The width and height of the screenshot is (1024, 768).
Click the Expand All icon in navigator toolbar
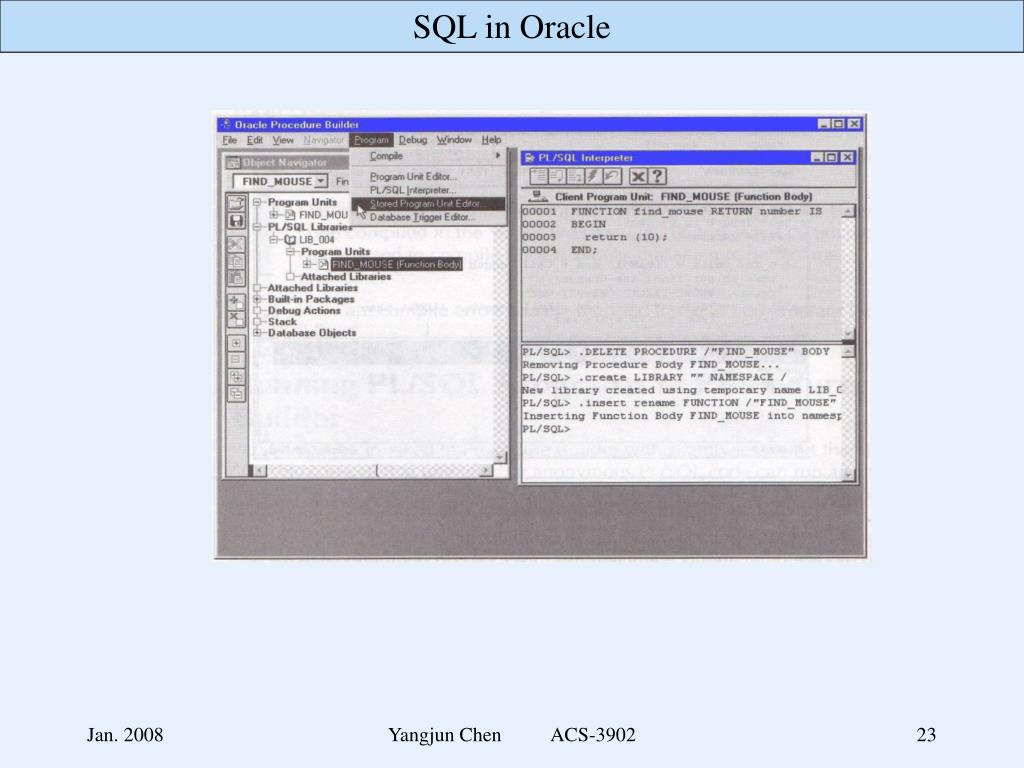click(236, 377)
